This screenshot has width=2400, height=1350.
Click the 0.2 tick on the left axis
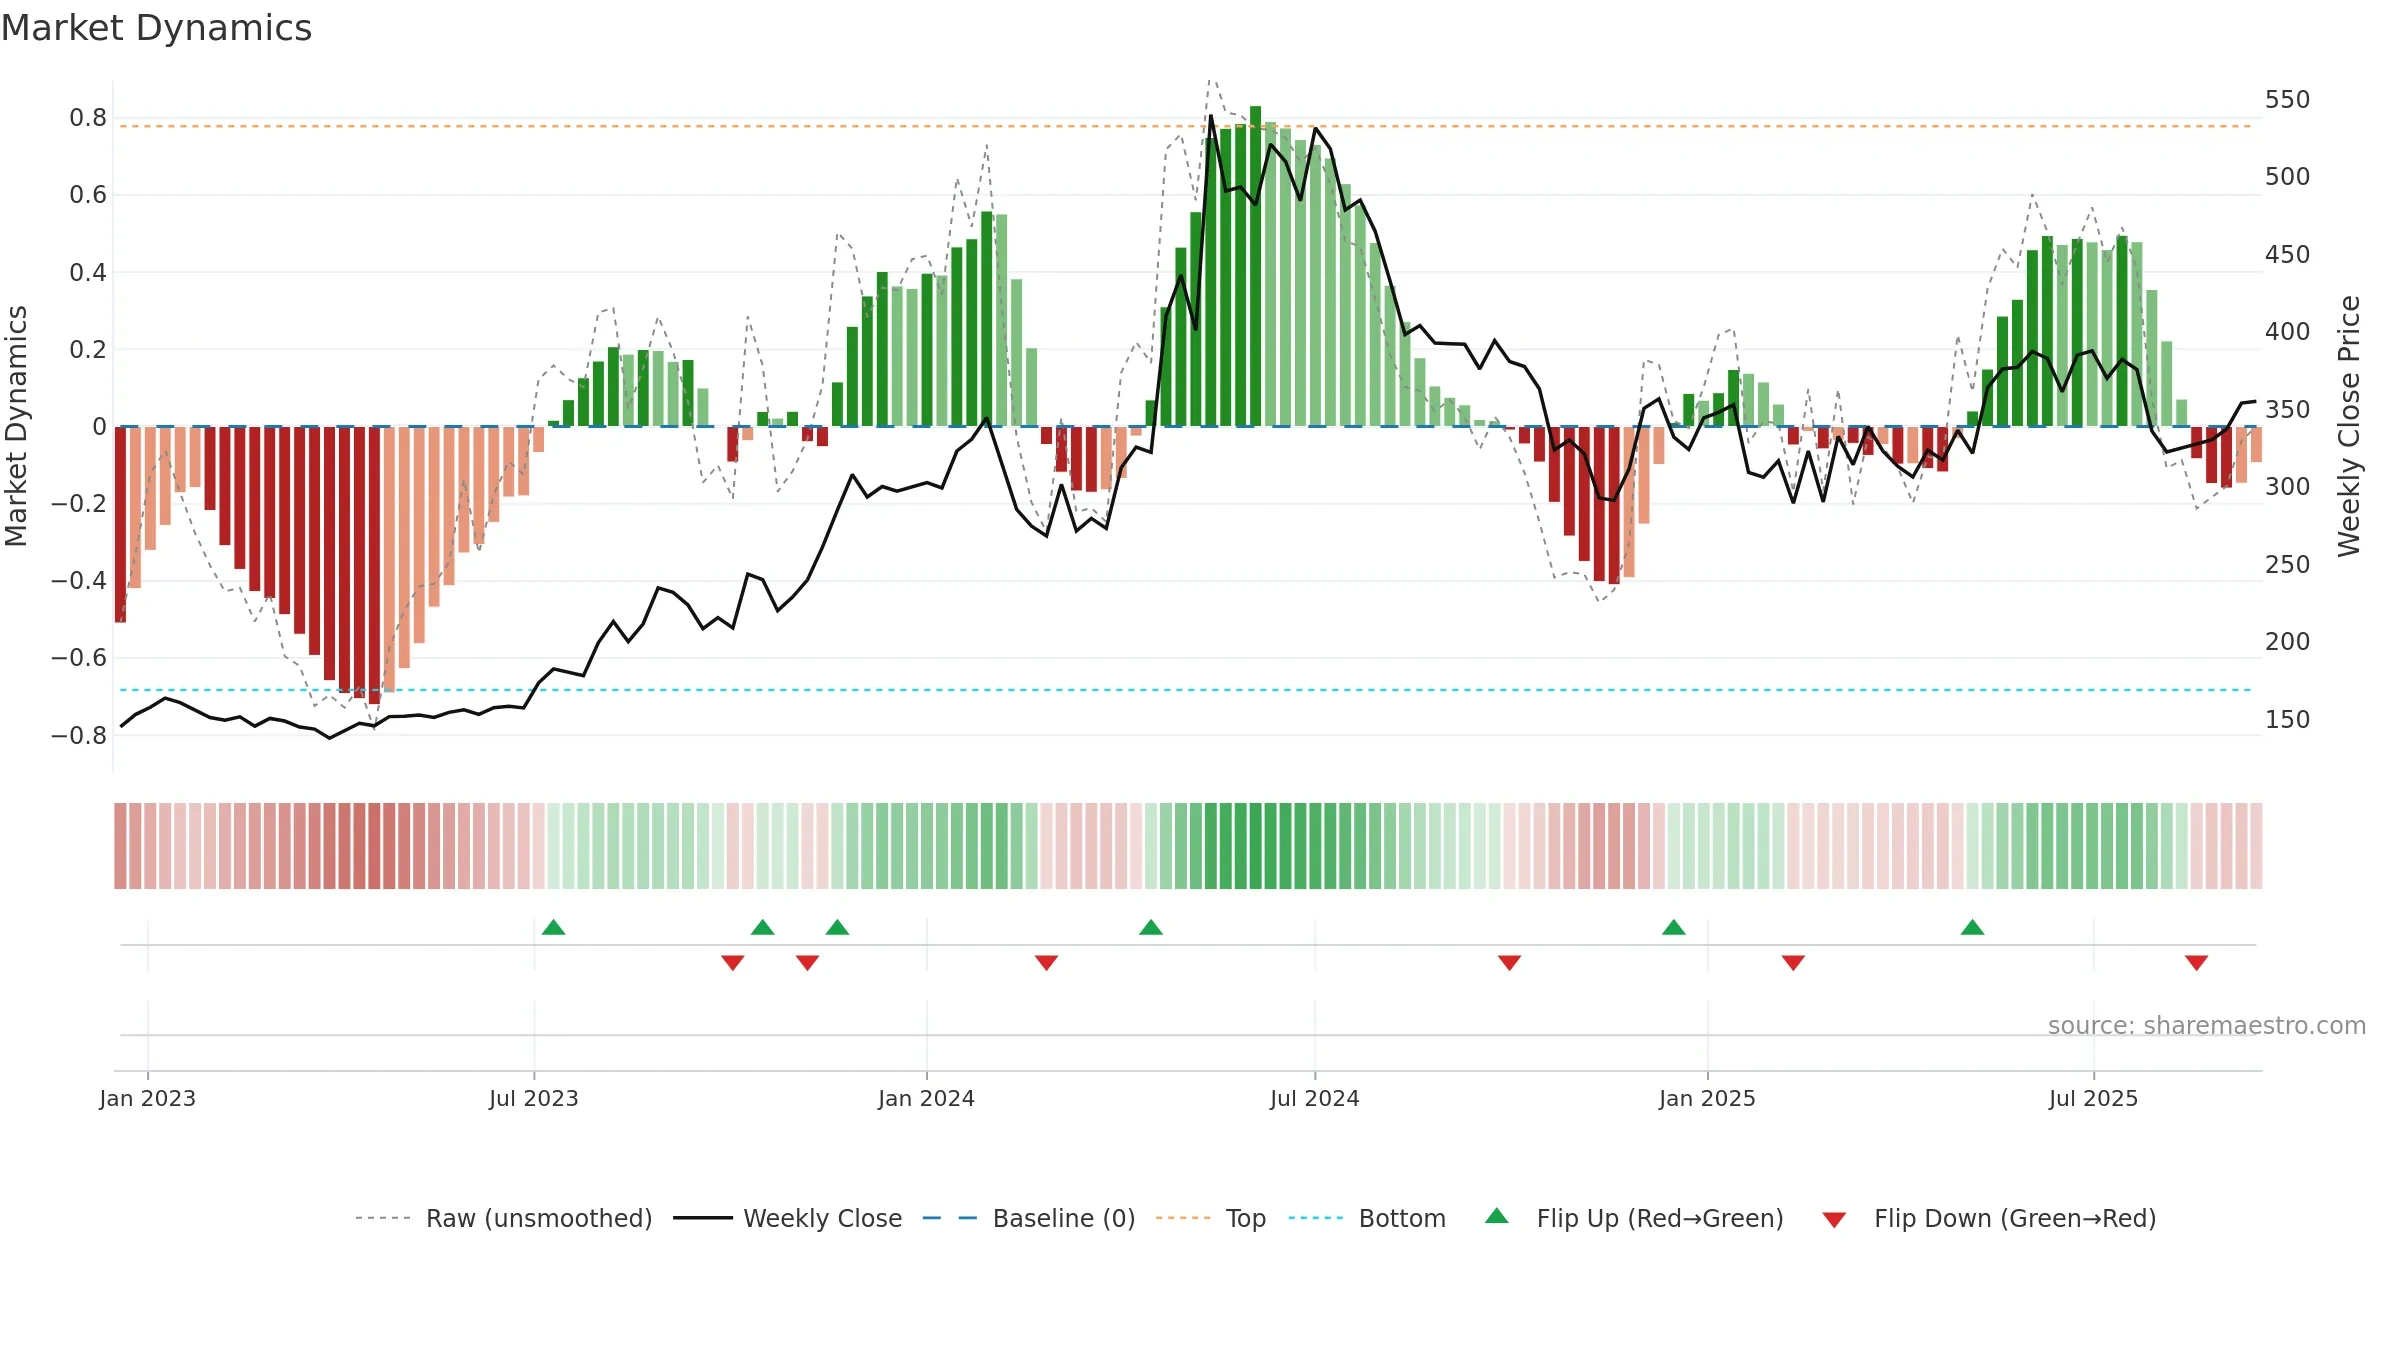[88, 349]
